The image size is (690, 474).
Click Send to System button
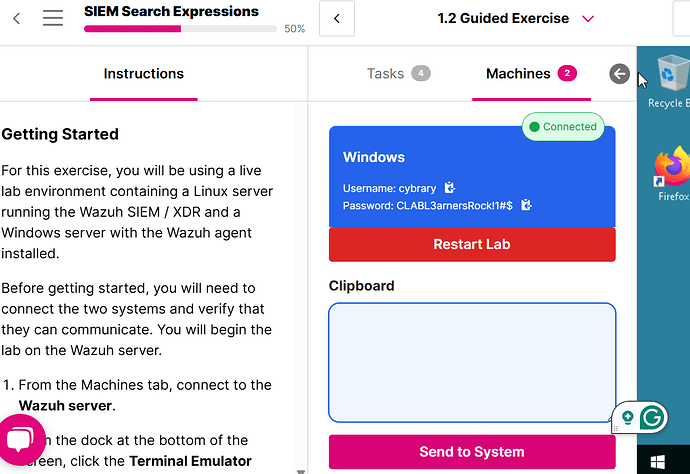tap(472, 452)
